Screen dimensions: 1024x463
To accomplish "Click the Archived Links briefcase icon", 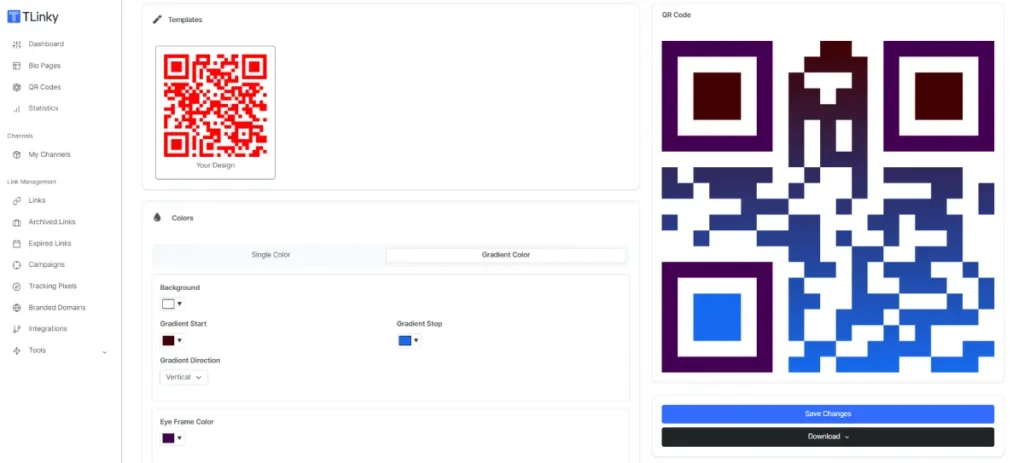I will (x=17, y=223).
